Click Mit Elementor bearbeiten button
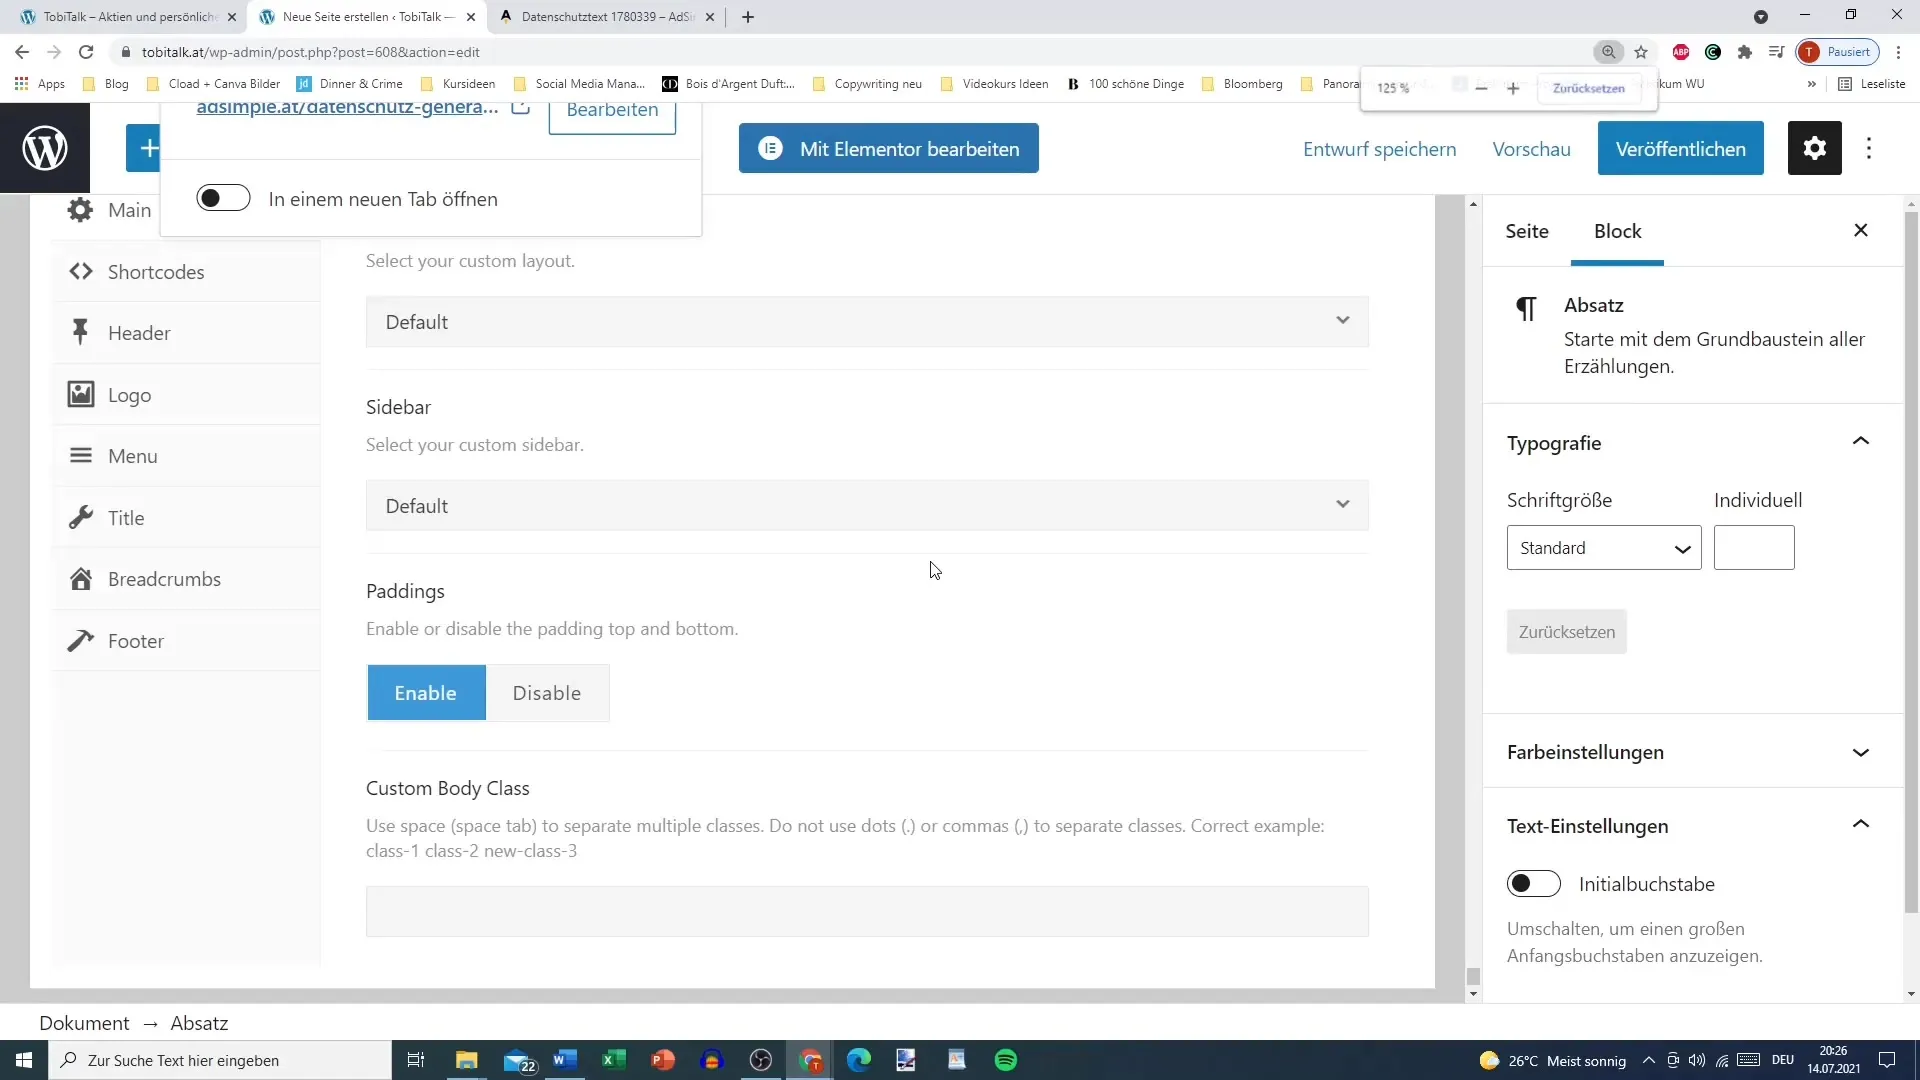 [889, 148]
